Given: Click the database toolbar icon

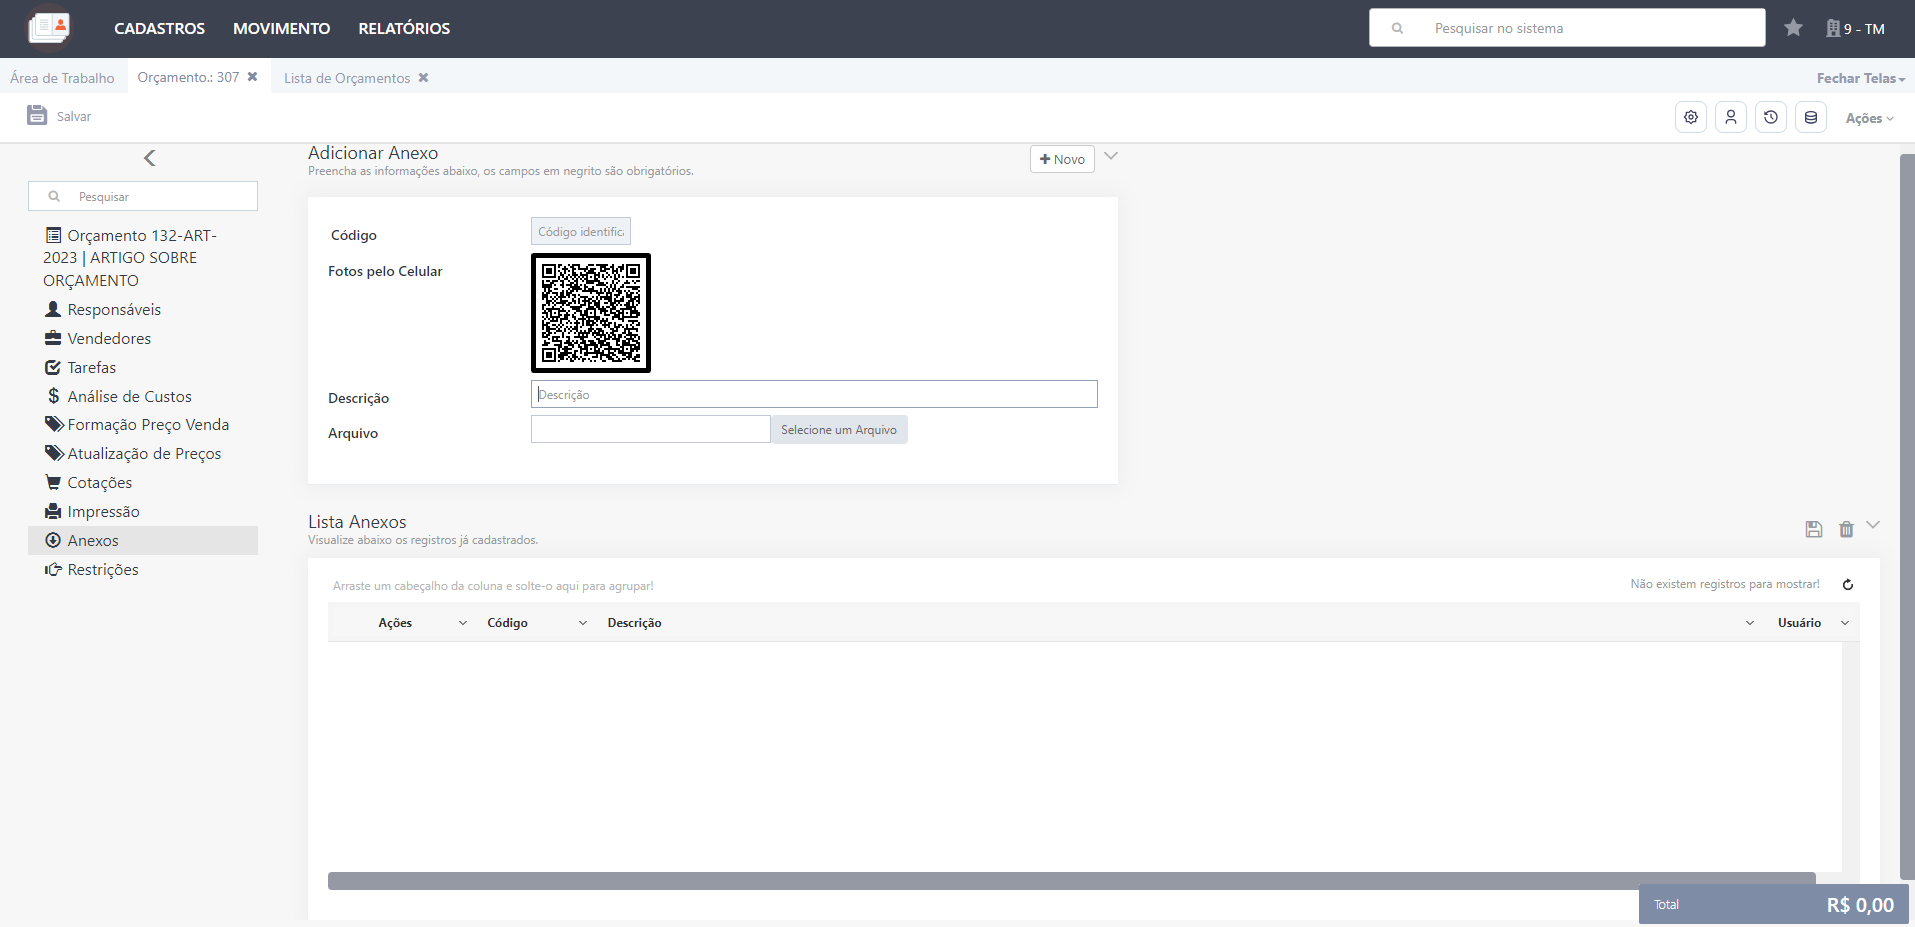Looking at the screenshot, I should (x=1811, y=117).
